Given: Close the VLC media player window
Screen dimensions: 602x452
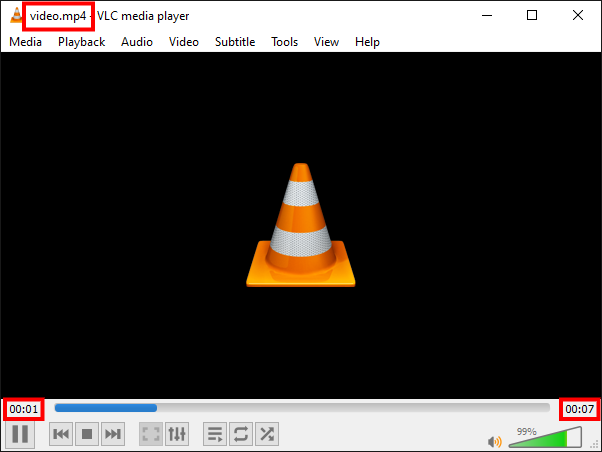Looking at the screenshot, I should tap(578, 15).
